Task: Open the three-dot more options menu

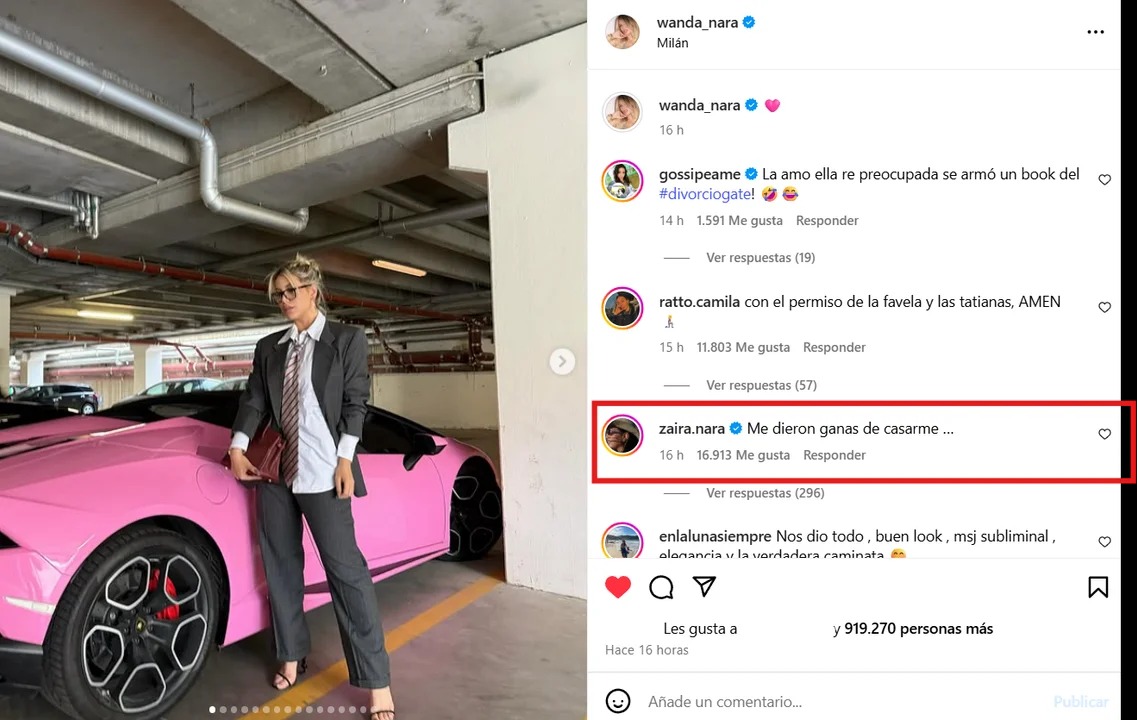Action: 1096,32
